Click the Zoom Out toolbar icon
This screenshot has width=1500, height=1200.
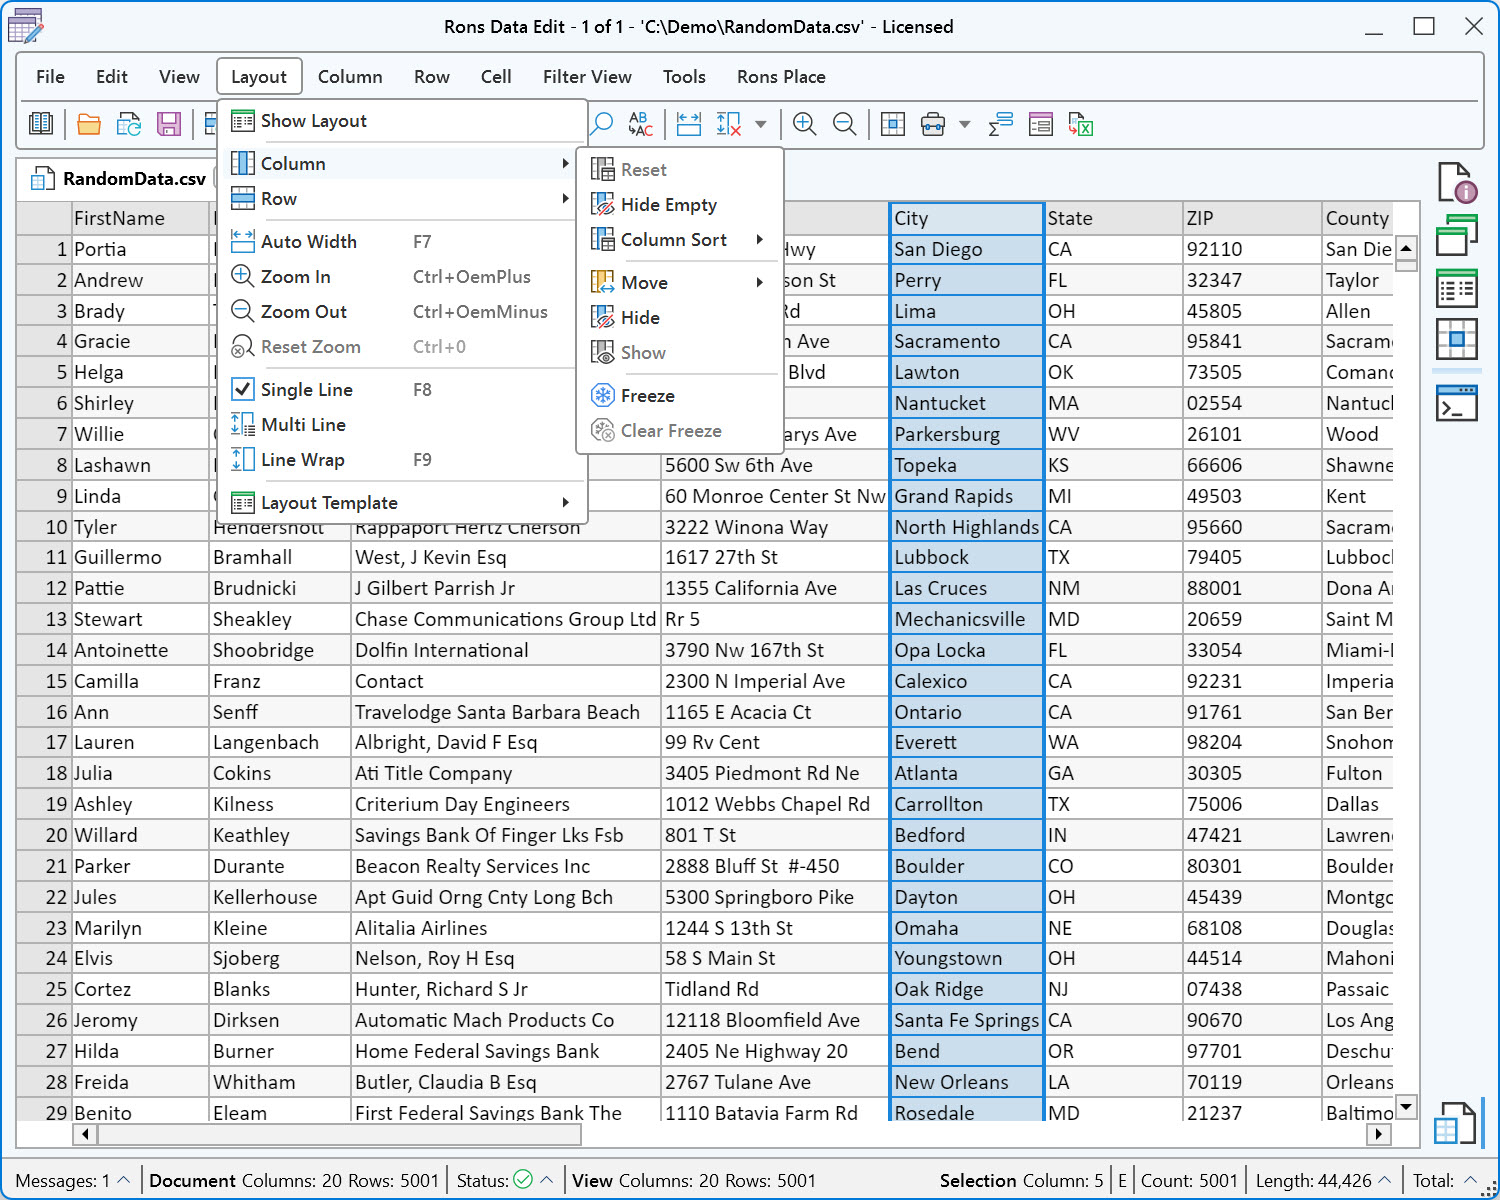(x=844, y=124)
